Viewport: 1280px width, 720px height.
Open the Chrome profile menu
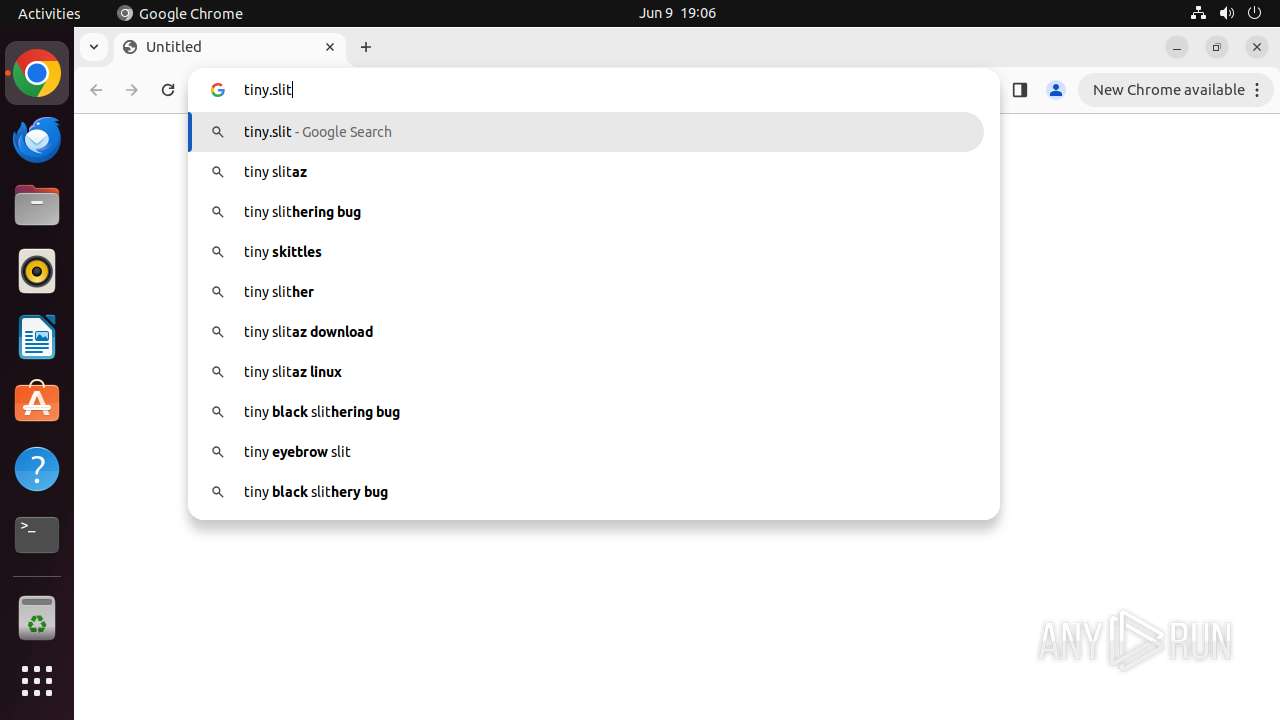coord(1056,90)
